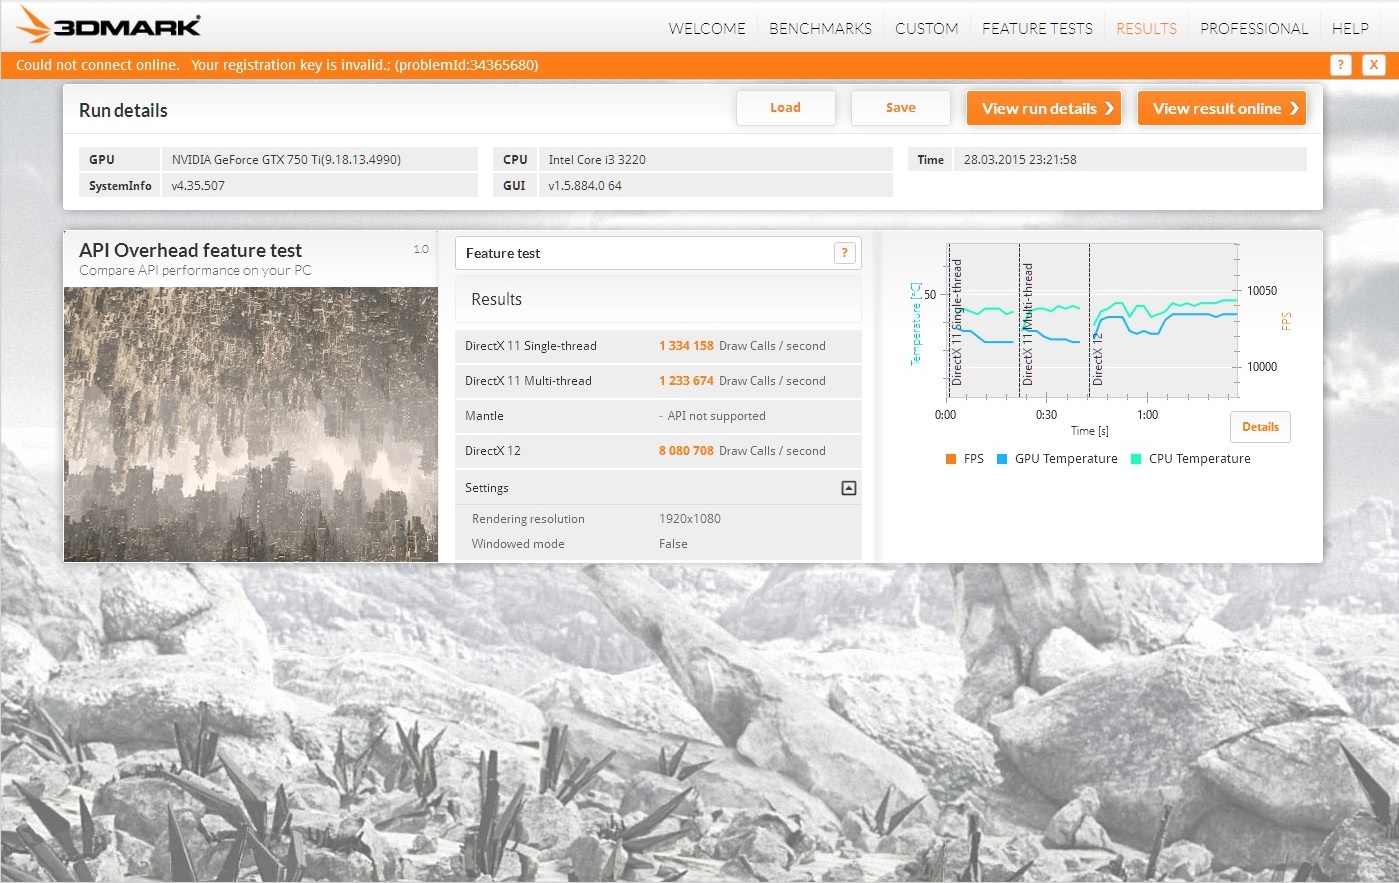
Task: Click the API Overhead feature test title
Action: [x=190, y=250]
